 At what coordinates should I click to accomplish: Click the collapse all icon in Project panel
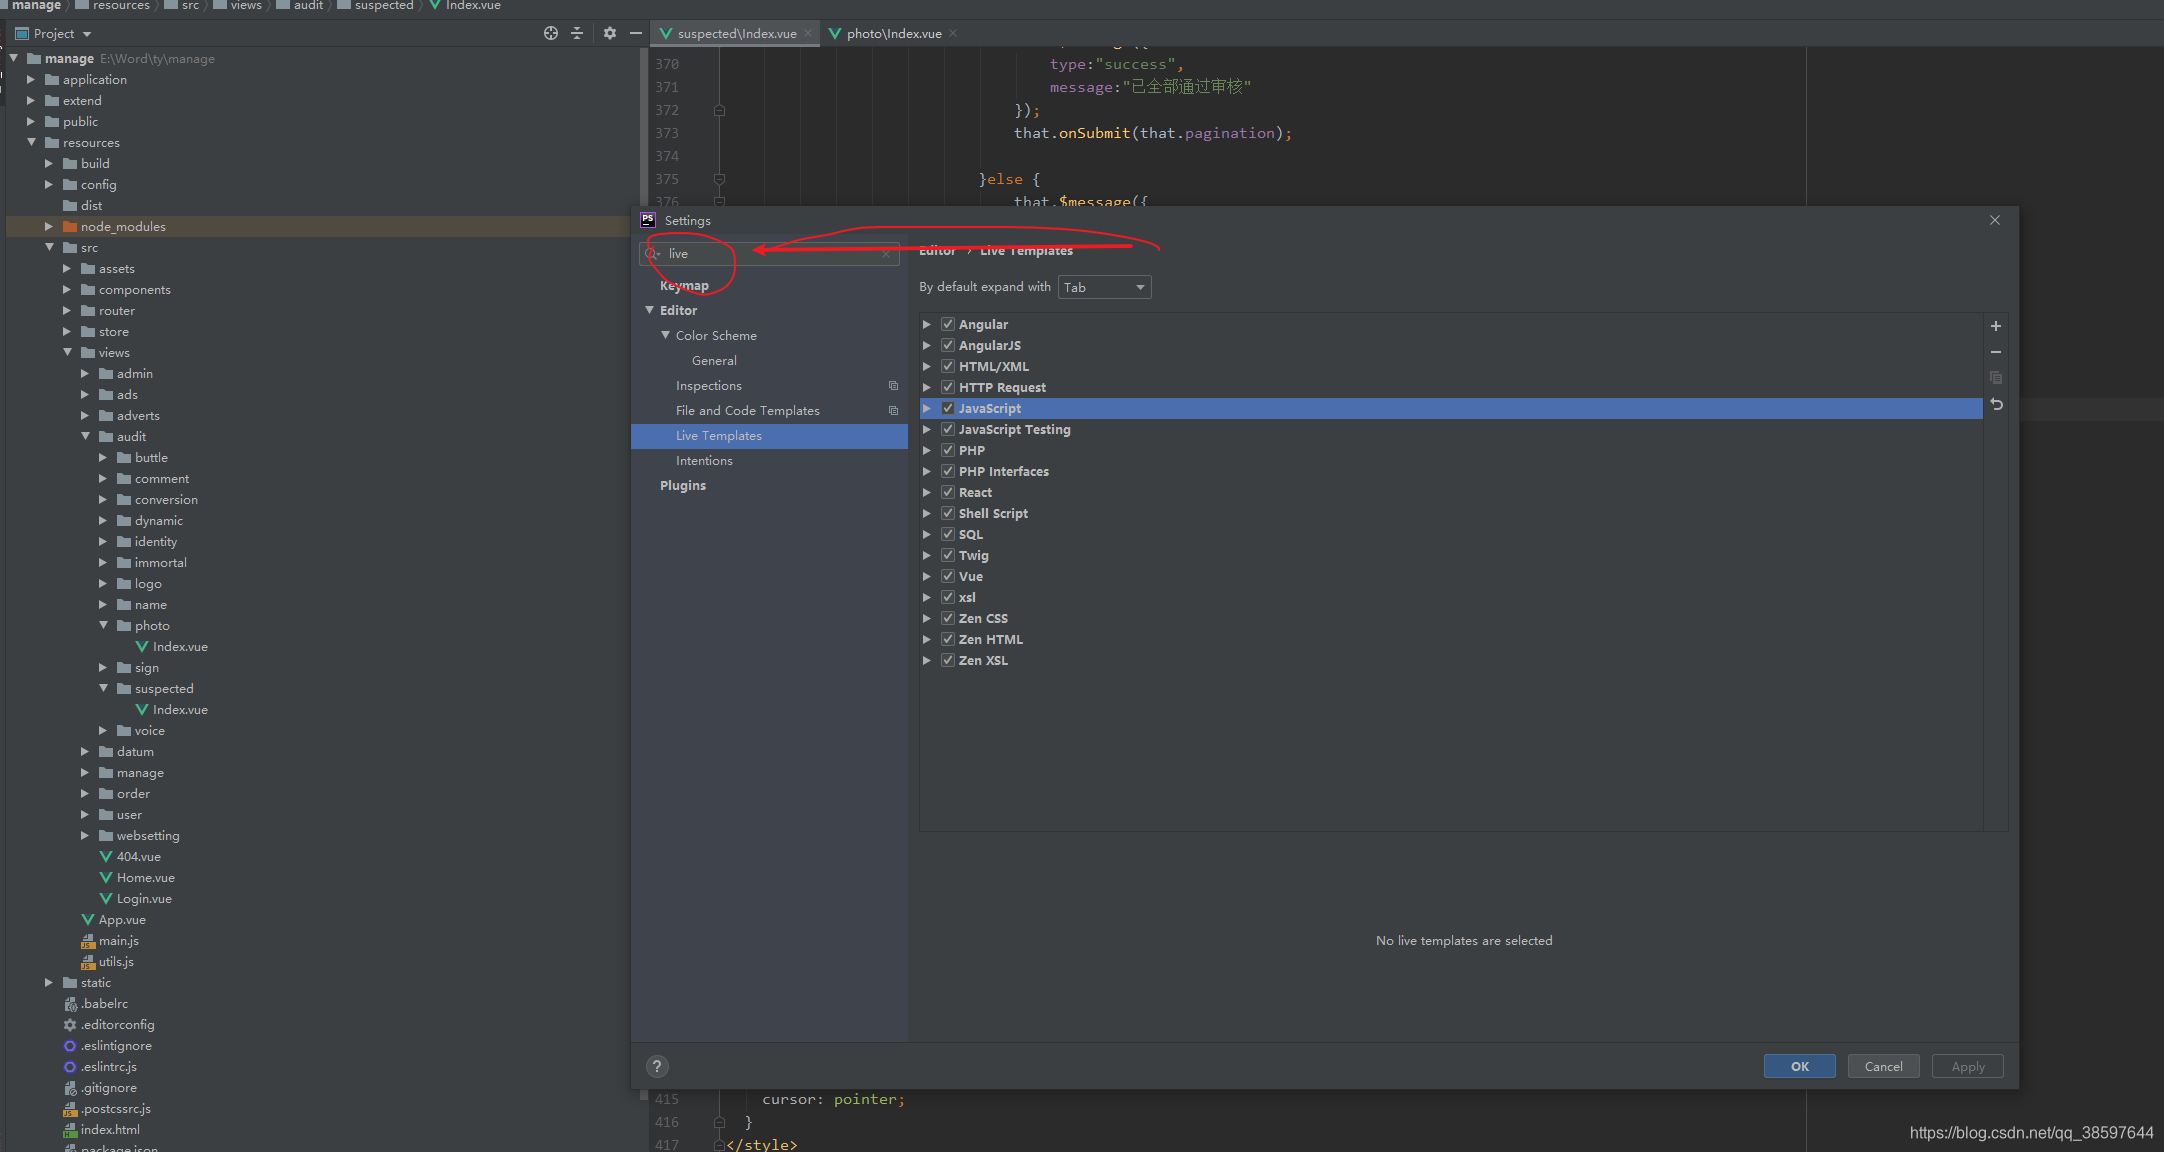577,33
